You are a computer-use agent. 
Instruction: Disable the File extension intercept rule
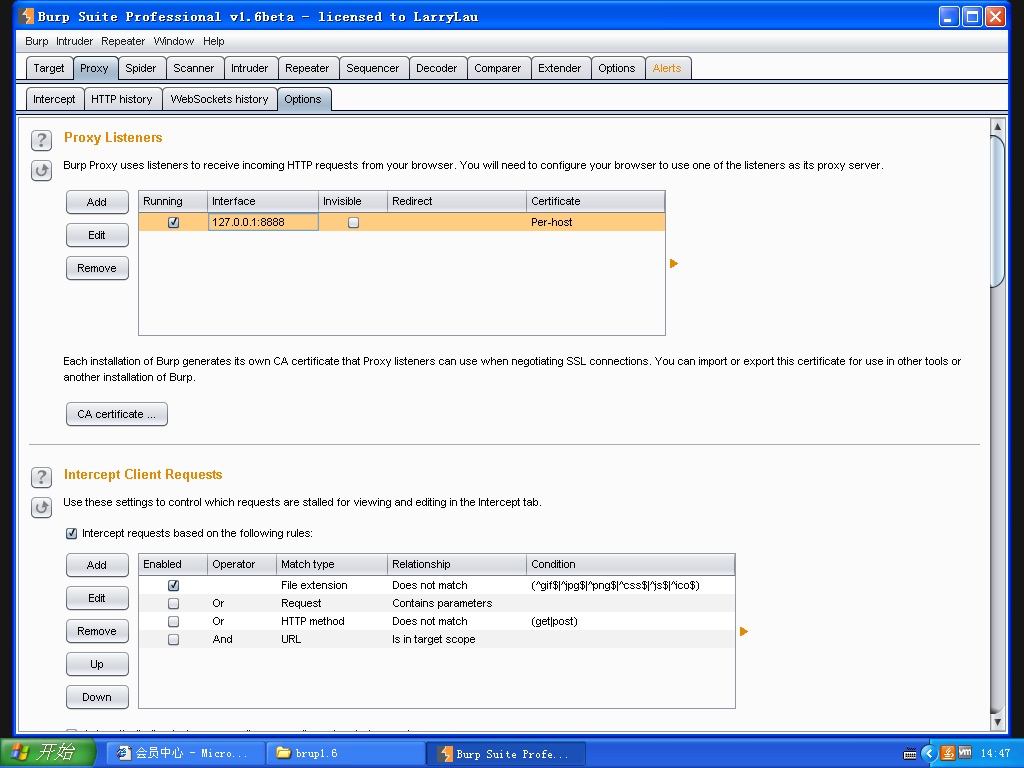click(x=174, y=586)
